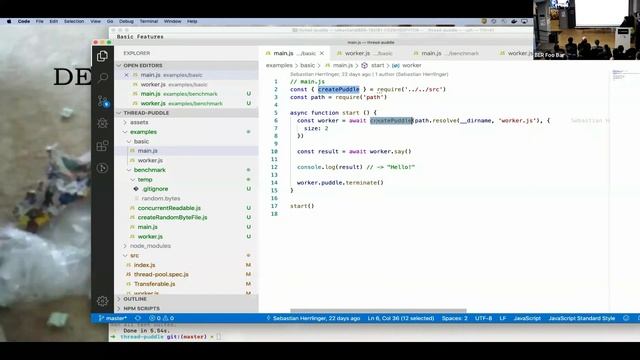This screenshot has height=360, width=640.
Task: Collapse the temp folder
Action: pyautogui.click(x=144, y=180)
